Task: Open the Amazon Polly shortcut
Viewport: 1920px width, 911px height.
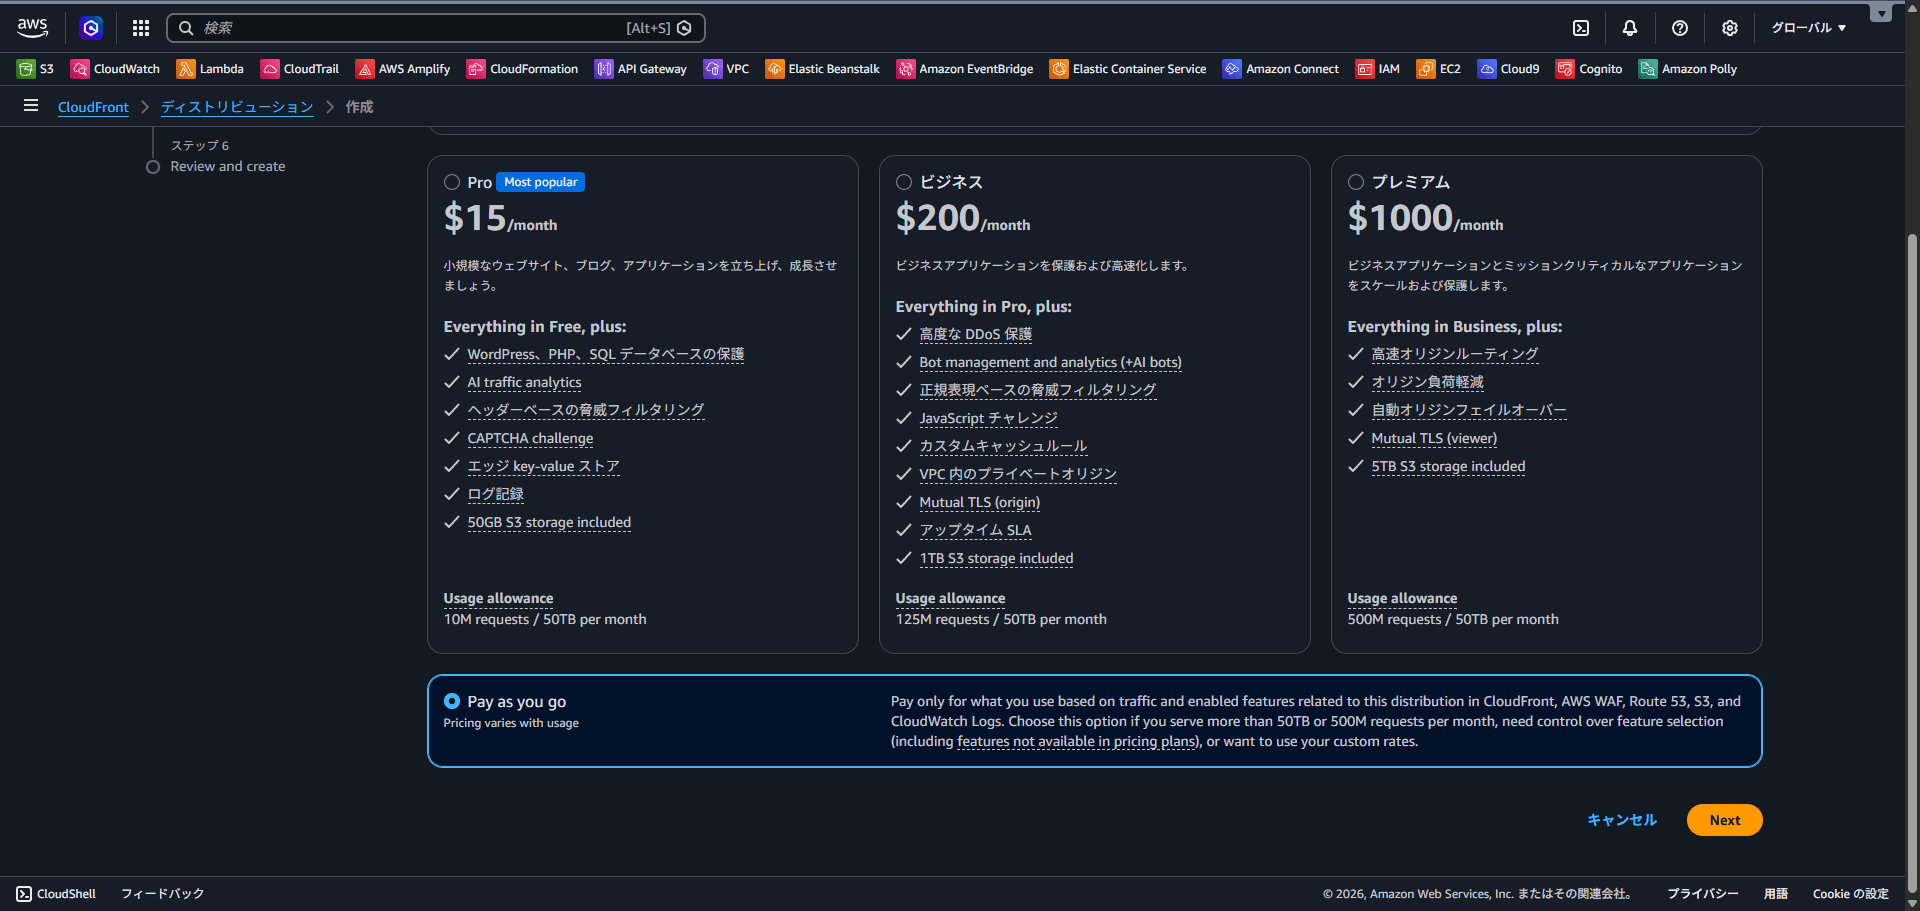Action: click(1688, 69)
